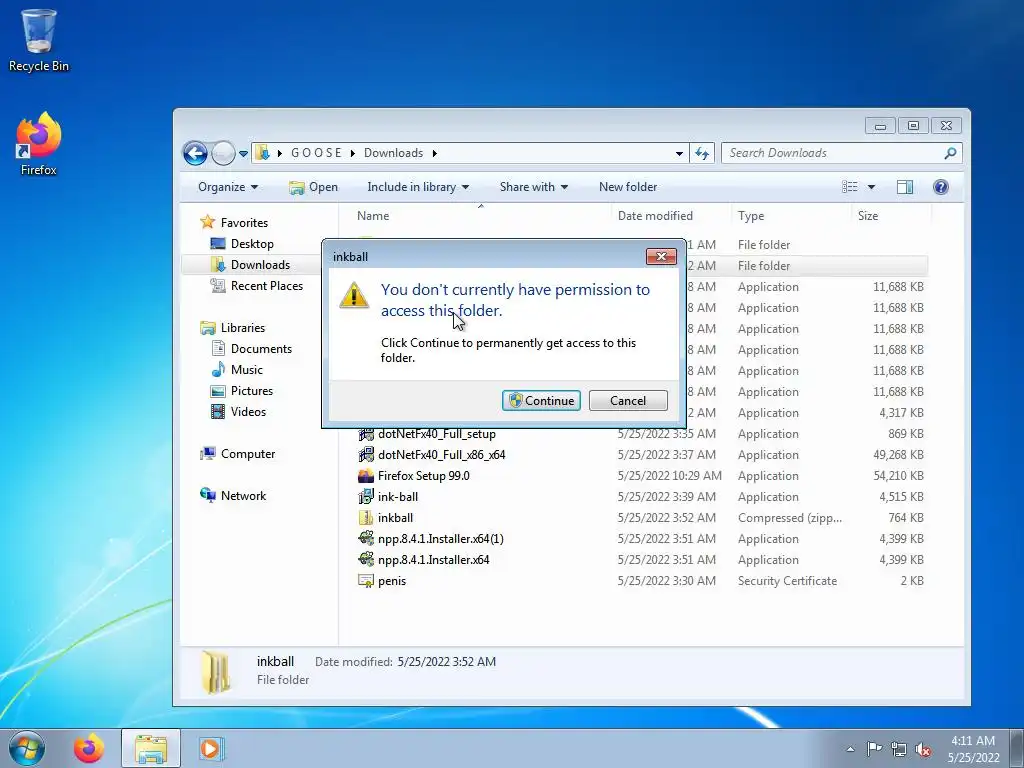This screenshot has width=1024, height=768.
Task: Sort by Size column header
Action: tap(868, 216)
